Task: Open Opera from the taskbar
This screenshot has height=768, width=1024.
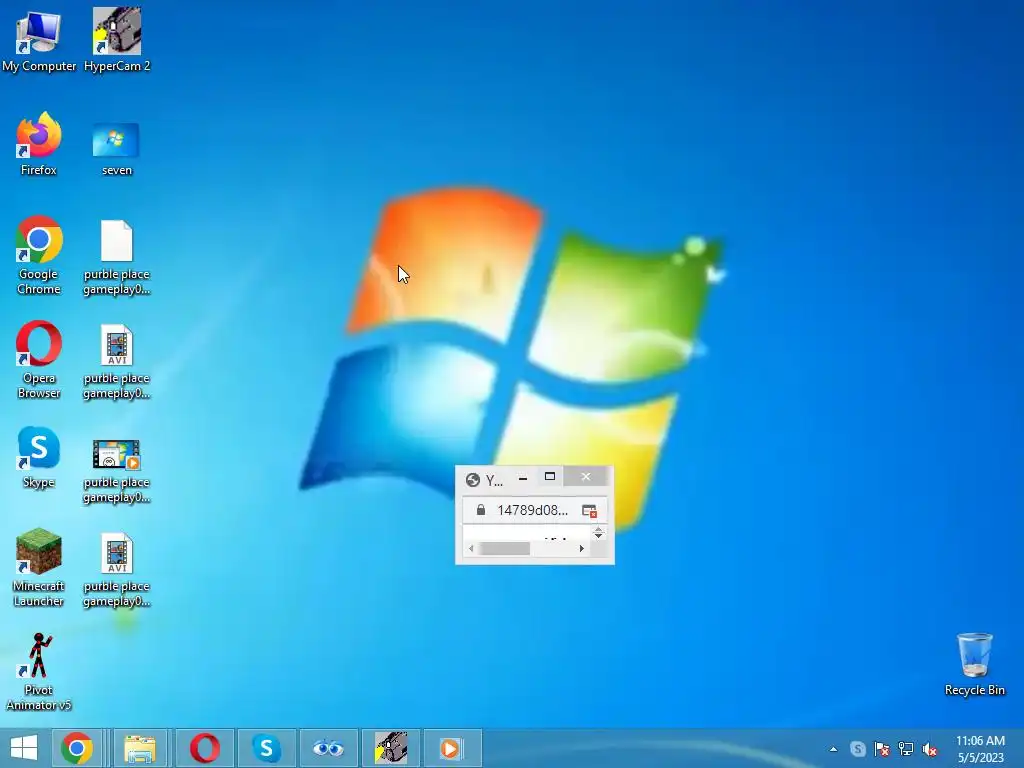Action: point(204,748)
